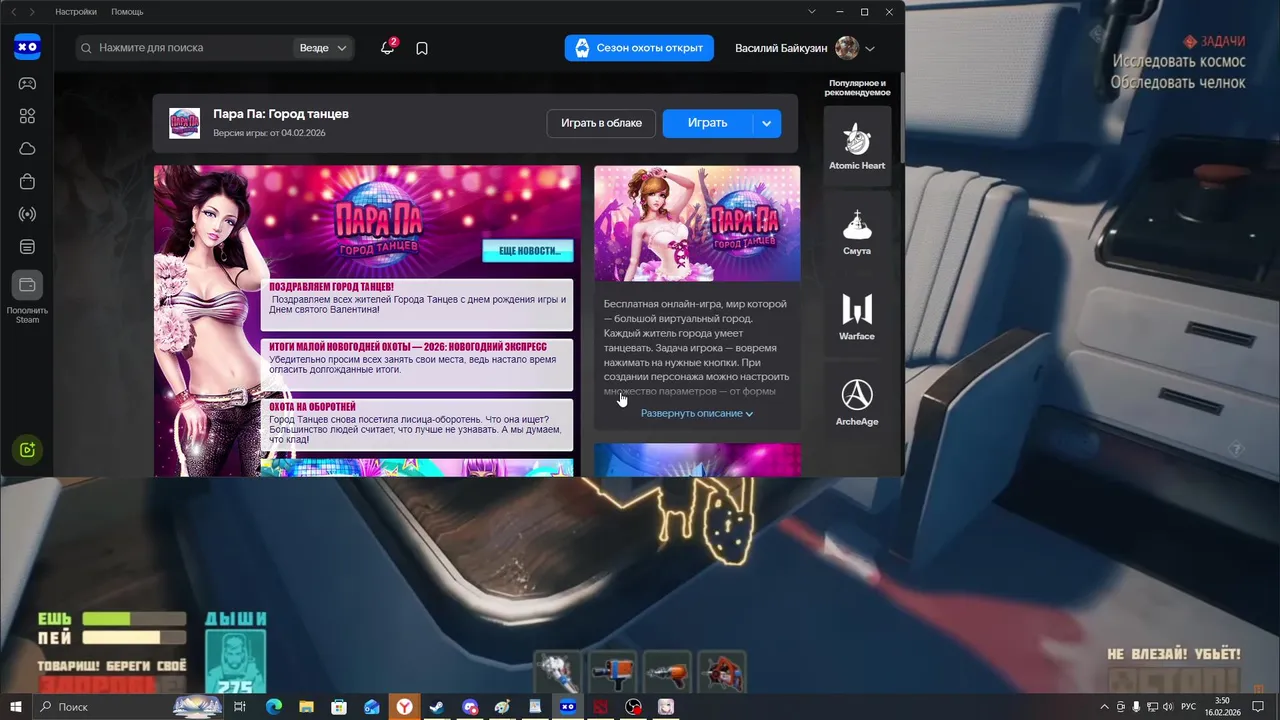The image size is (1280, 720).
Task: Open File Explorer from Windows taskbar
Action: click(306, 707)
